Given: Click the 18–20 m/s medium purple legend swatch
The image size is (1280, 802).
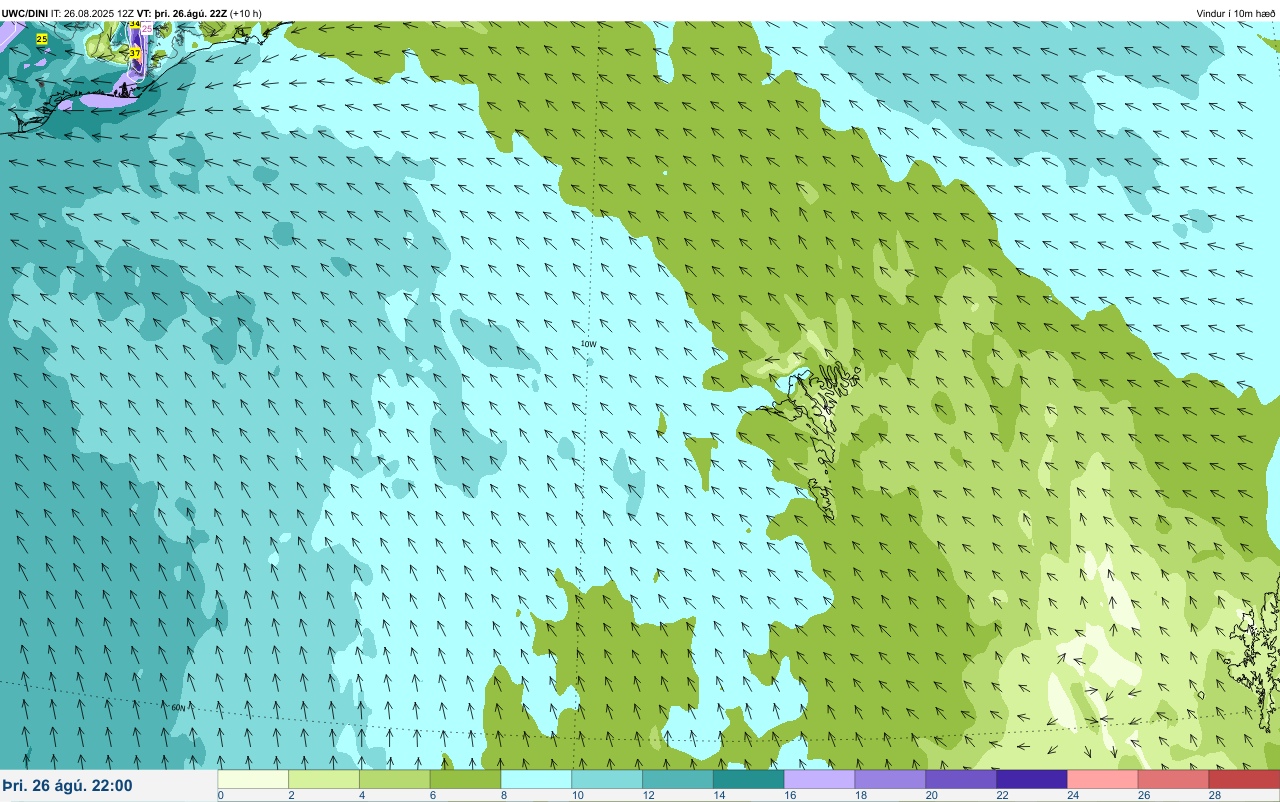Looking at the screenshot, I should pos(891,779).
